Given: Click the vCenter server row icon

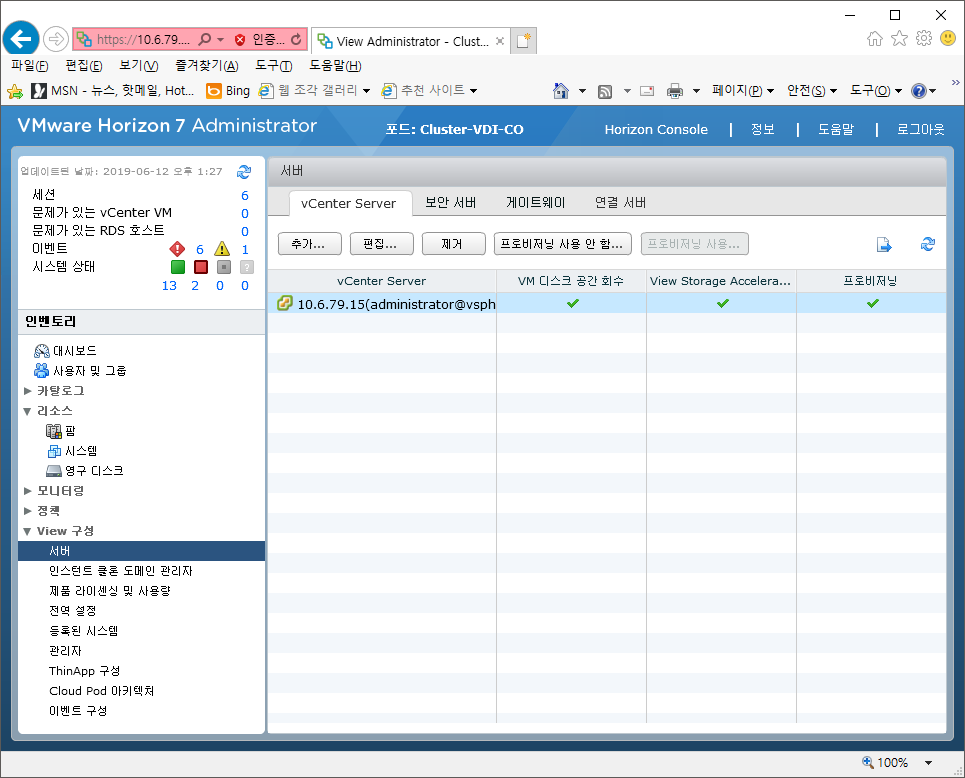Looking at the screenshot, I should 284,303.
